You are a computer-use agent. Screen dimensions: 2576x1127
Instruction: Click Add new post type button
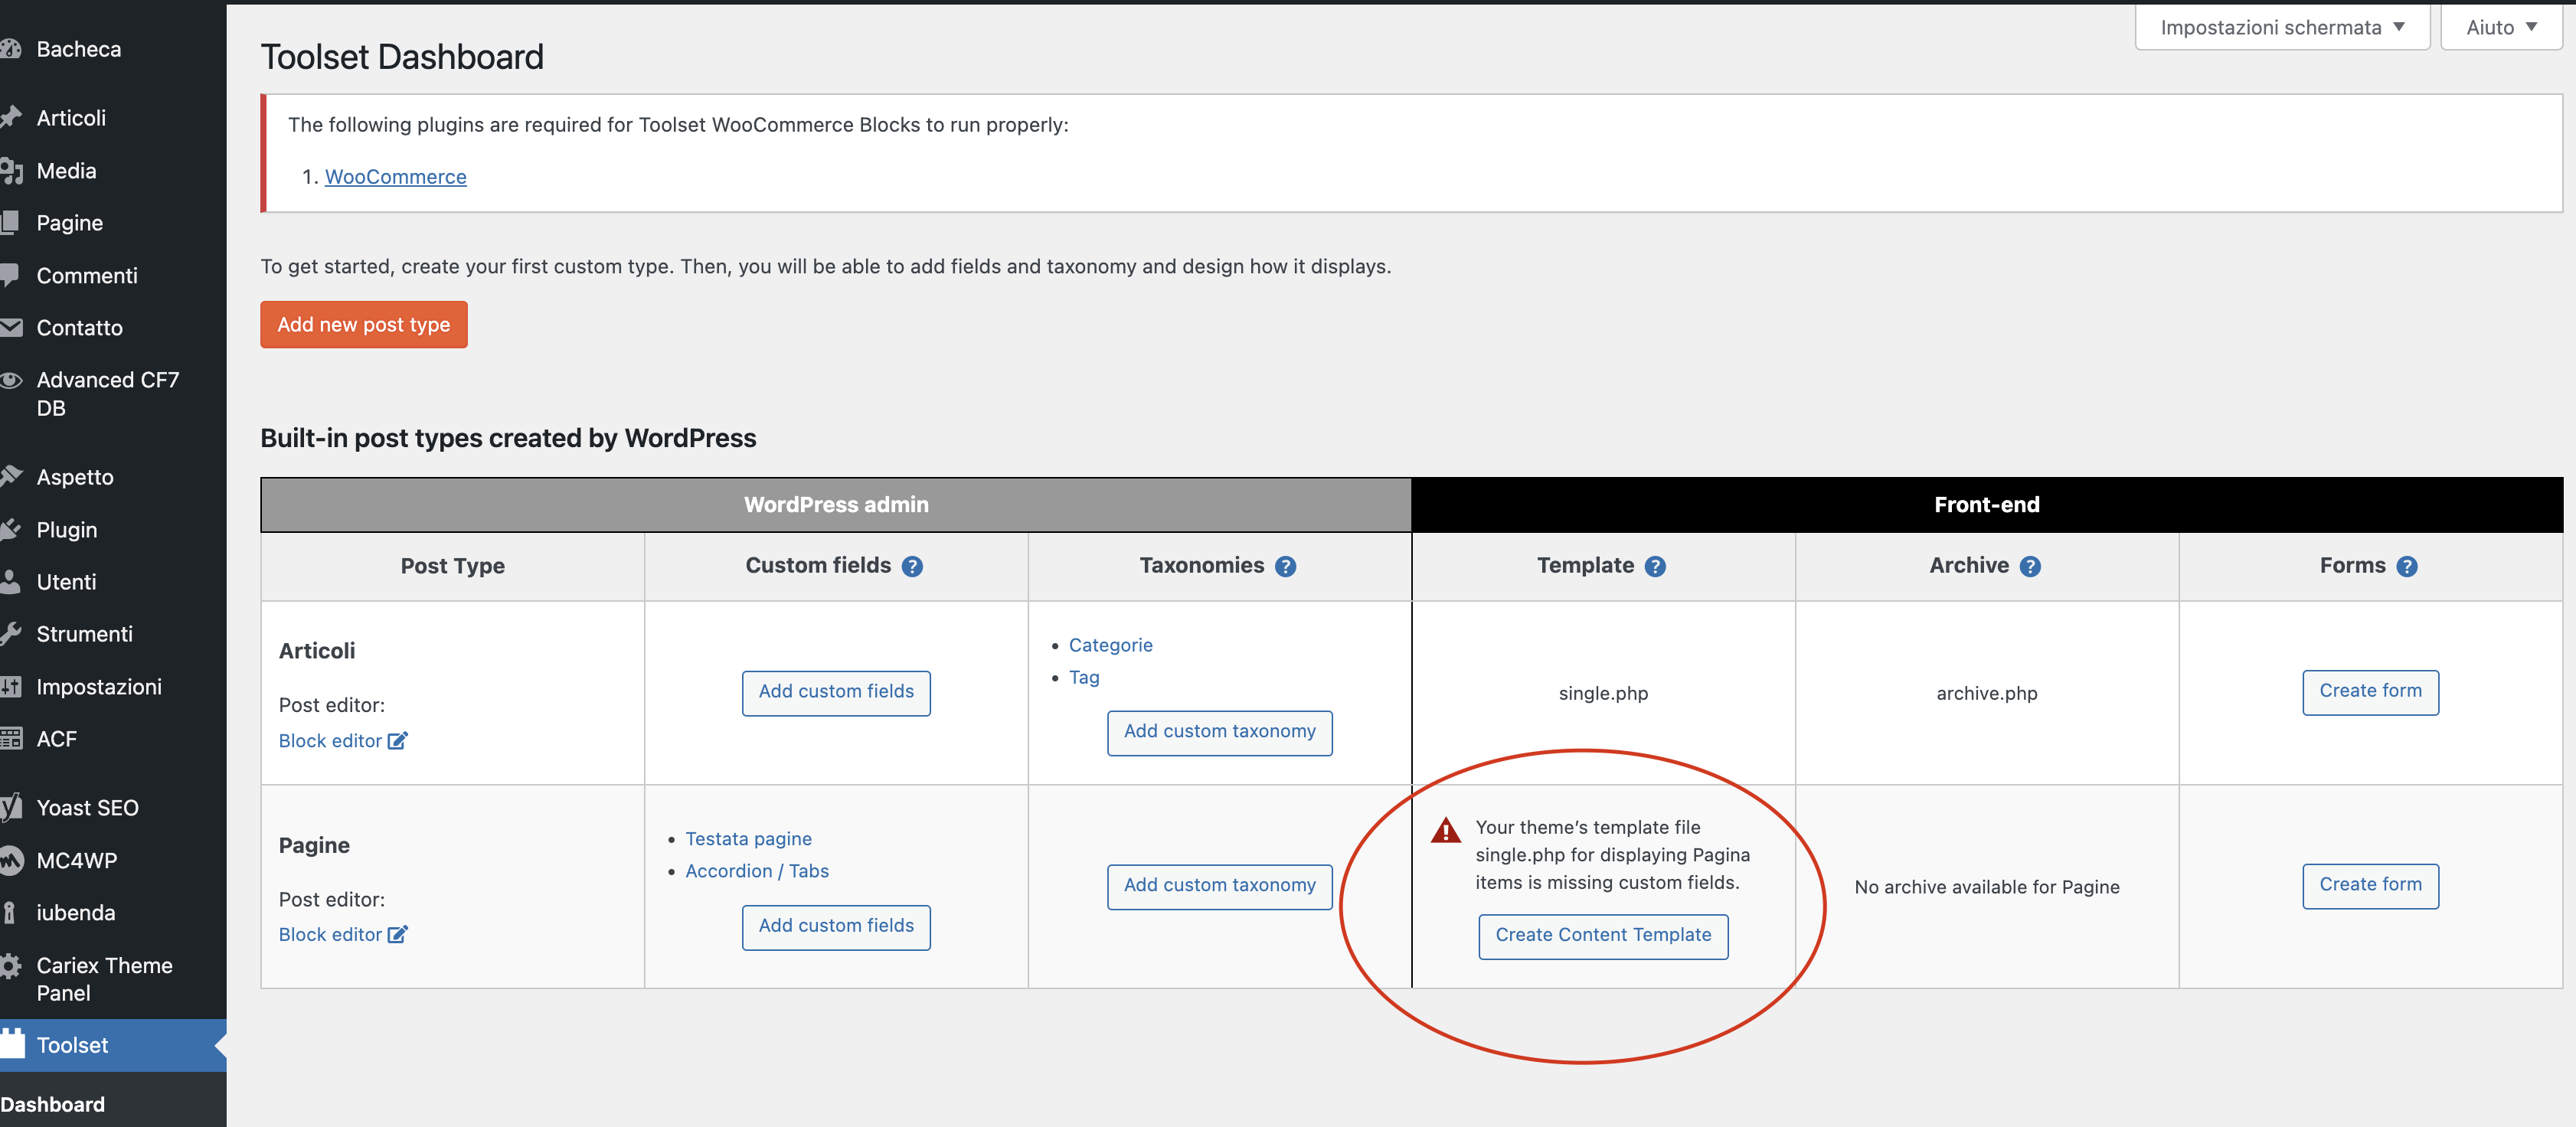coord(363,325)
